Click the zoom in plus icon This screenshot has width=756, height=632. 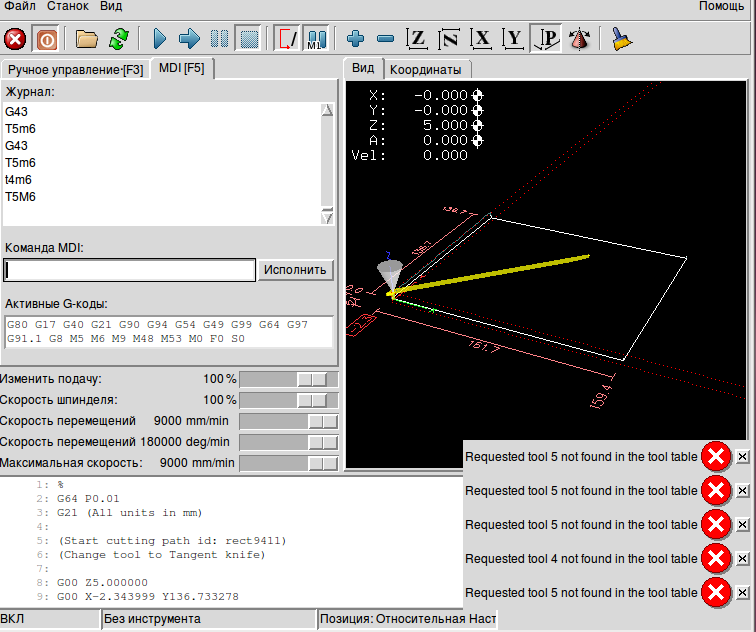(355, 39)
